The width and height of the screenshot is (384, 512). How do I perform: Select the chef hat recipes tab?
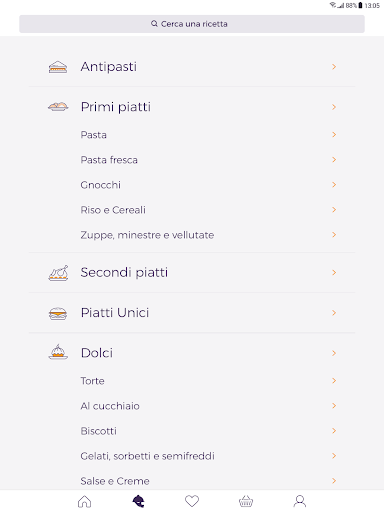tap(138, 501)
